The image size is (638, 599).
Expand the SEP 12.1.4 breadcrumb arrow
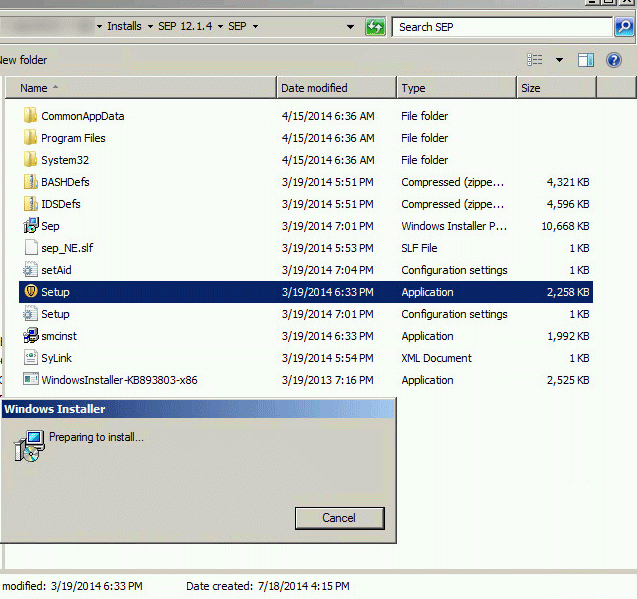[x=221, y=27]
